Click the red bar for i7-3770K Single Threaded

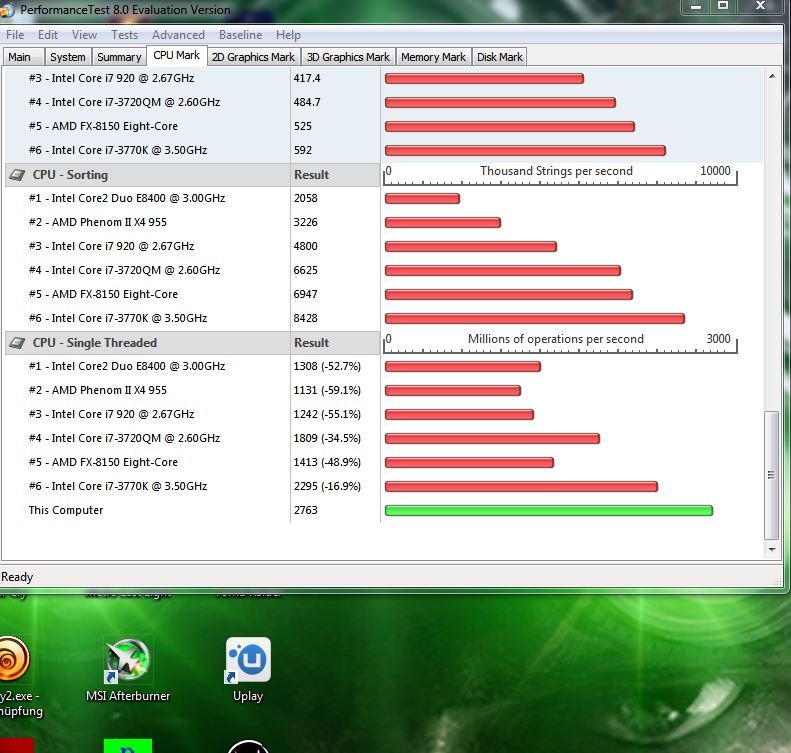point(521,486)
